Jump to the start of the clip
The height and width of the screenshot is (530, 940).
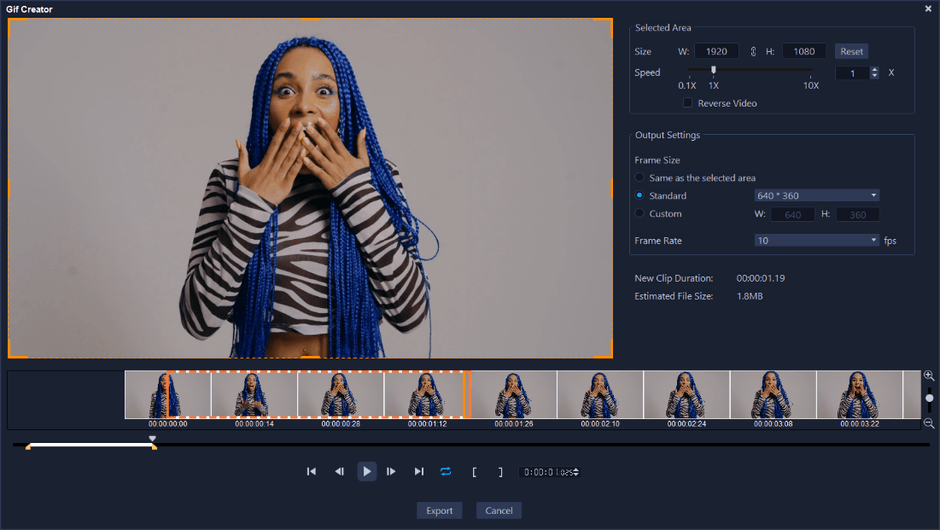[311, 471]
